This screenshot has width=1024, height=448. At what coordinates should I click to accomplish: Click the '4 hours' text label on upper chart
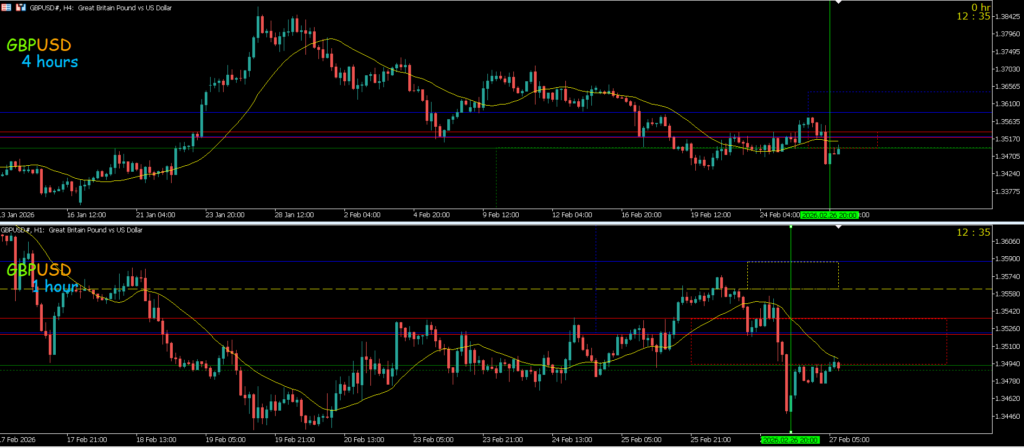tap(49, 62)
